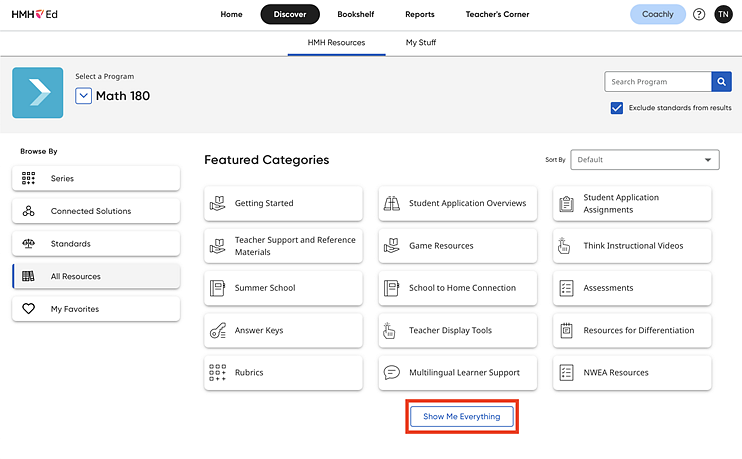This screenshot has width=742, height=459.
Task: Click the All Resources label
Action: pos(76,276)
